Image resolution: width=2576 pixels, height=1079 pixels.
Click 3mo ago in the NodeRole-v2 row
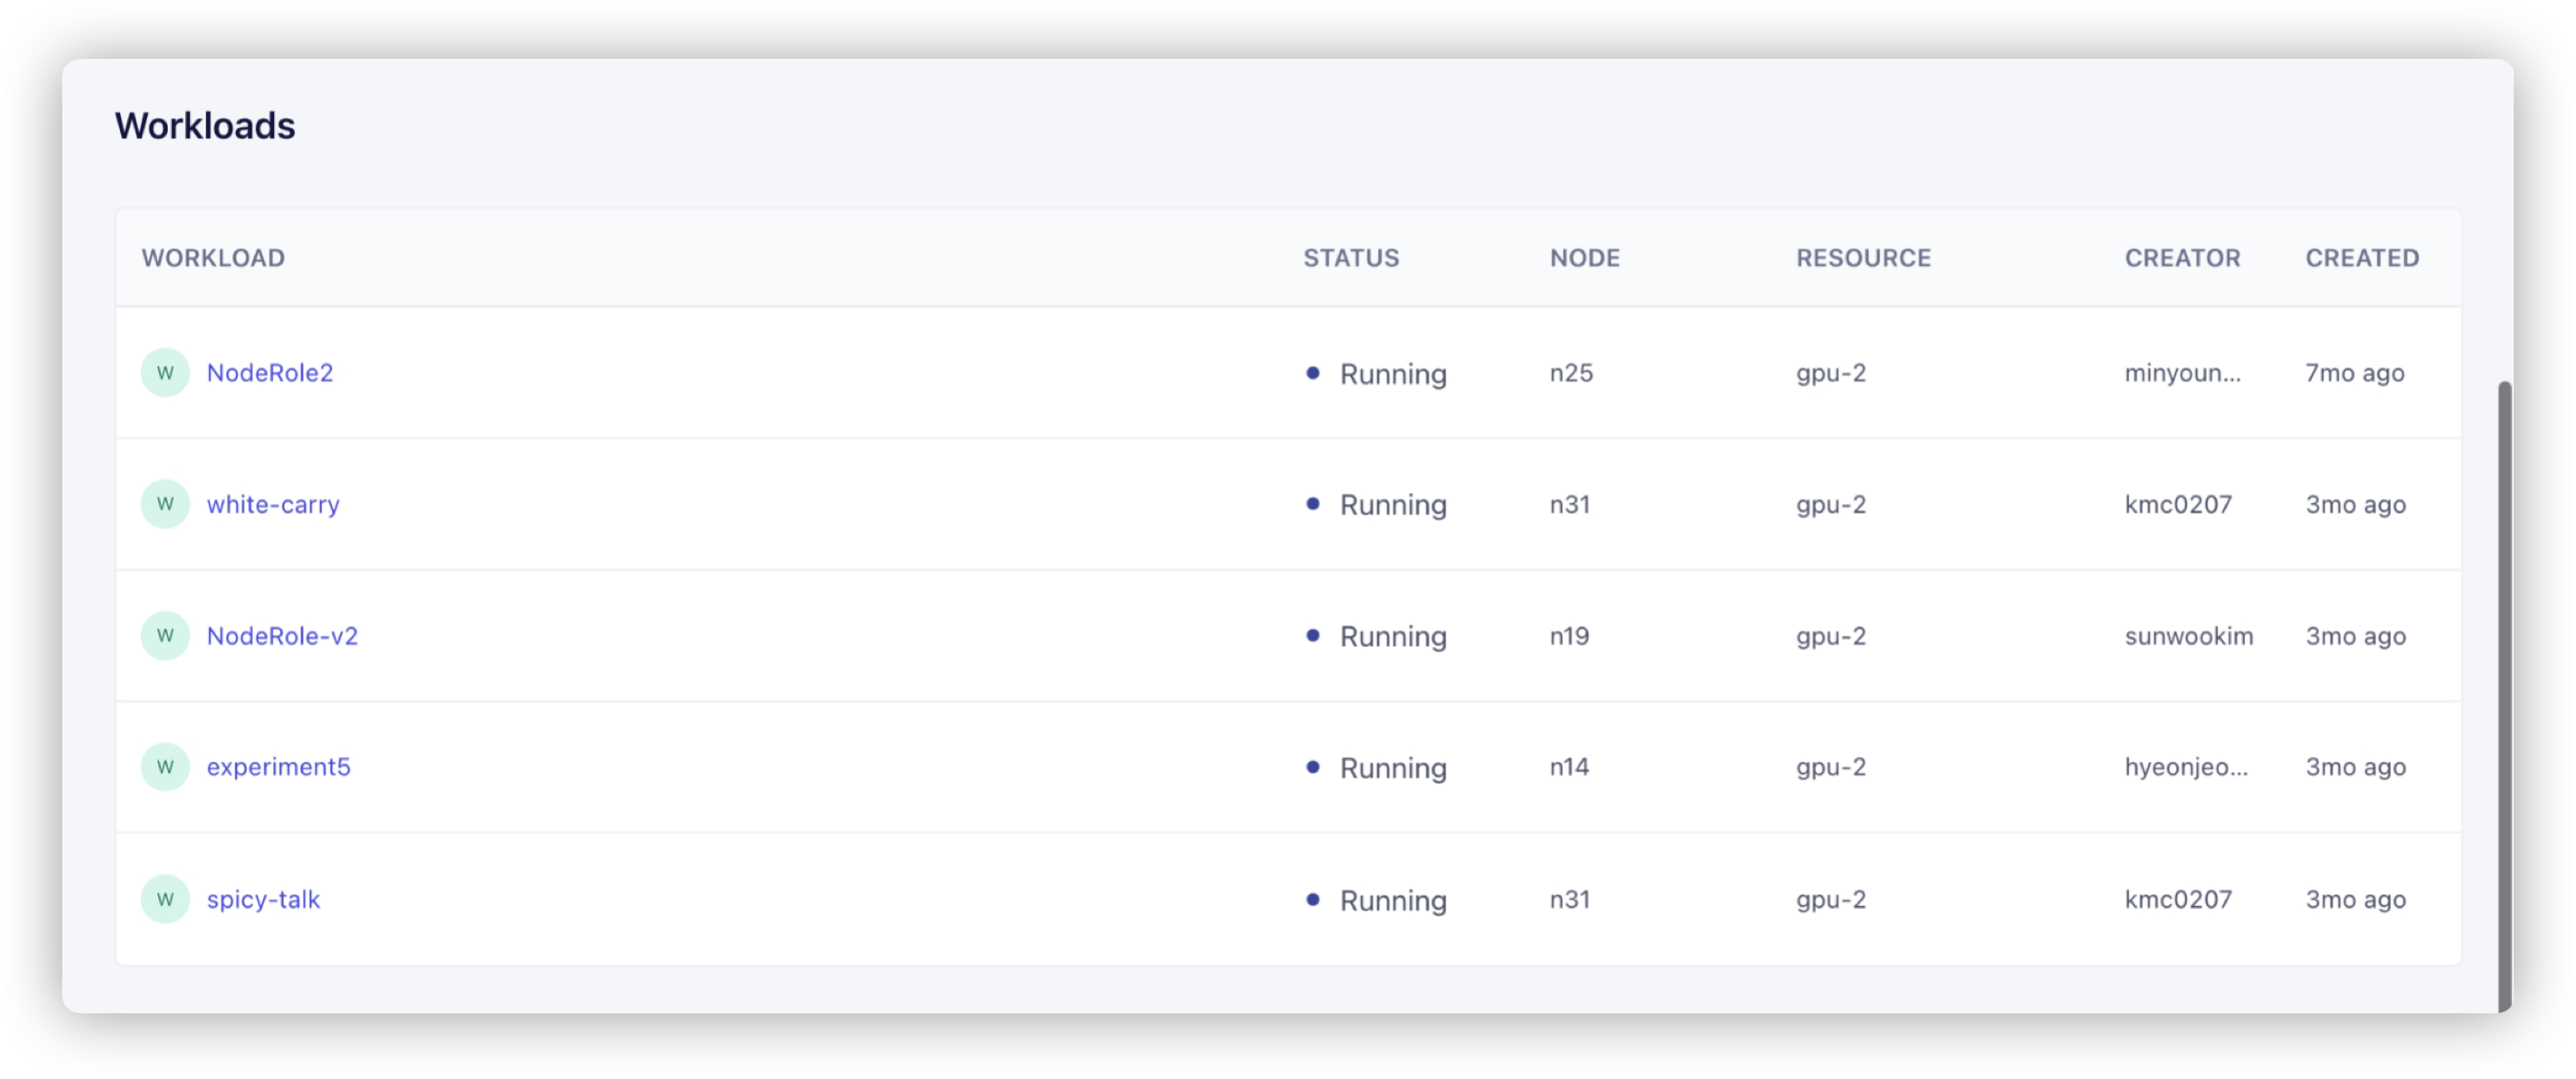(2356, 637)
